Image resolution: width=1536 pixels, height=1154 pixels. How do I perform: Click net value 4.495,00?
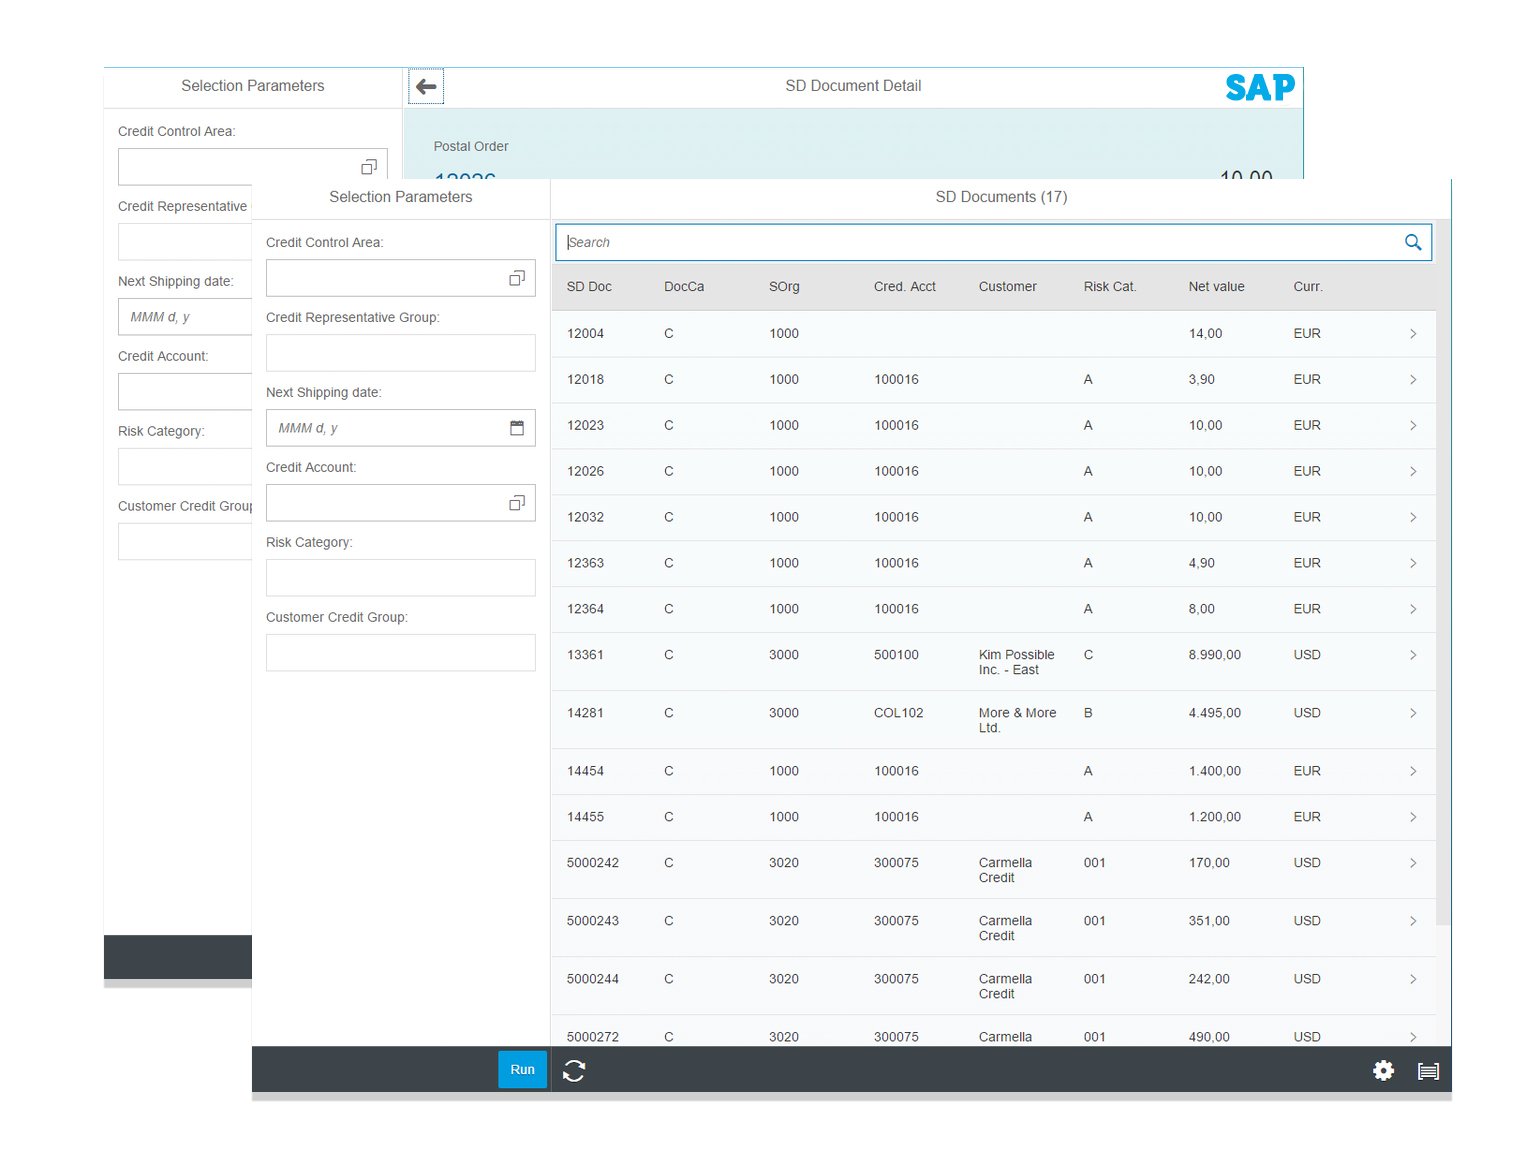1214,714
